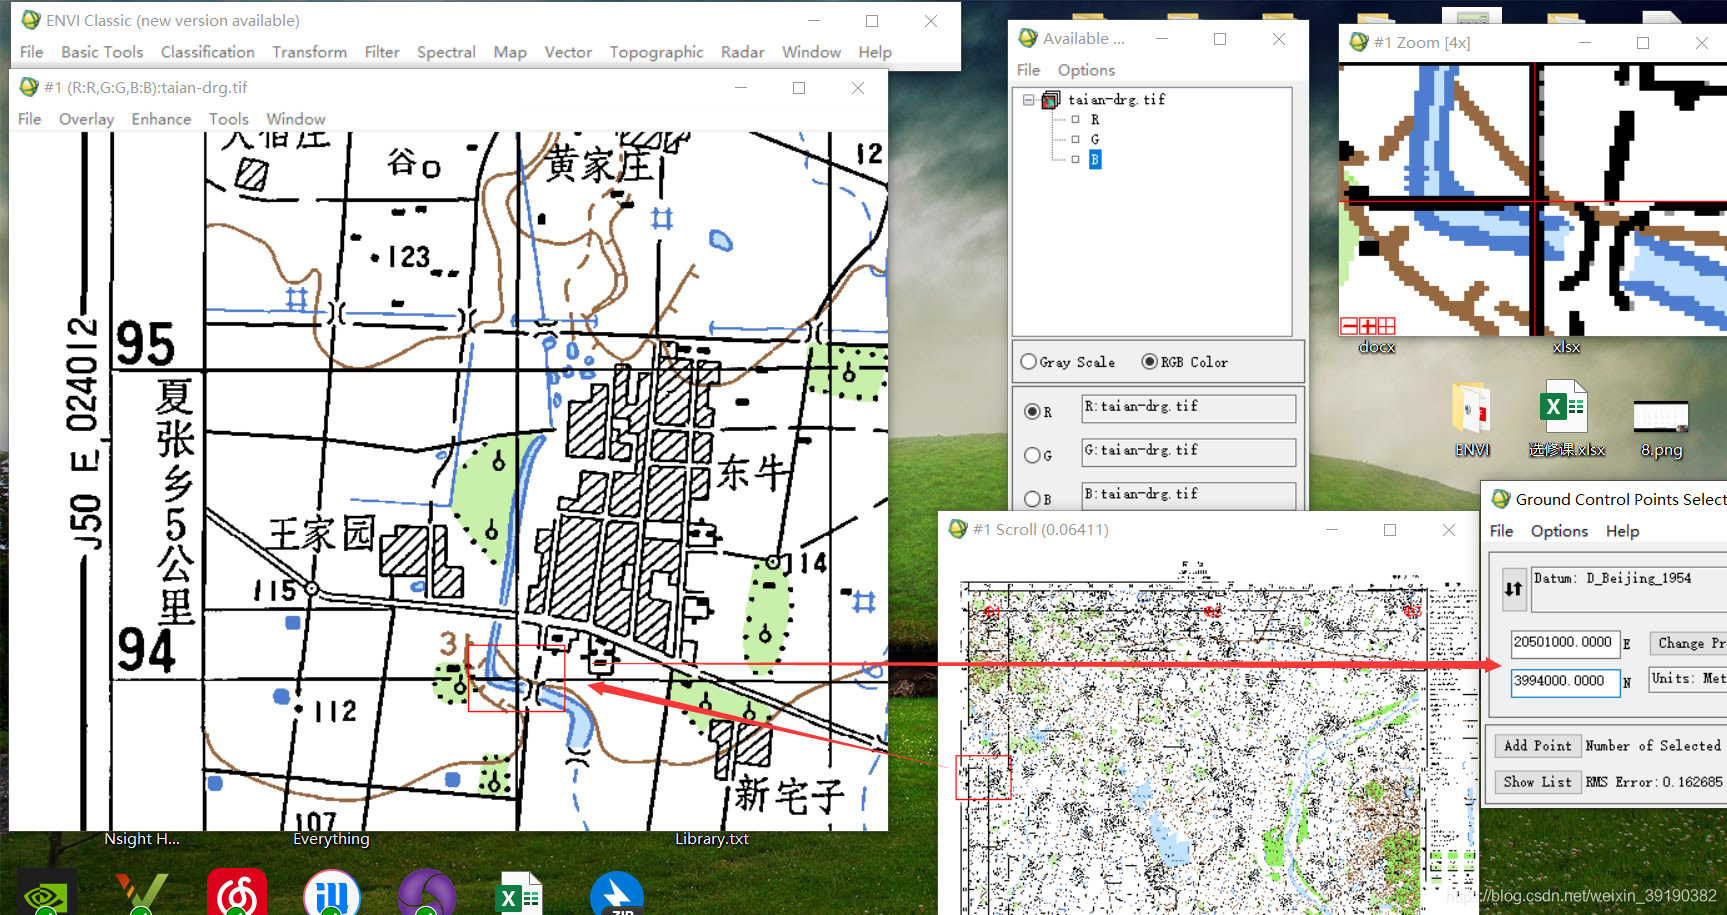Open the Topographic menu
This screenshot has height=915, width=1727.
tap(656, 52)
